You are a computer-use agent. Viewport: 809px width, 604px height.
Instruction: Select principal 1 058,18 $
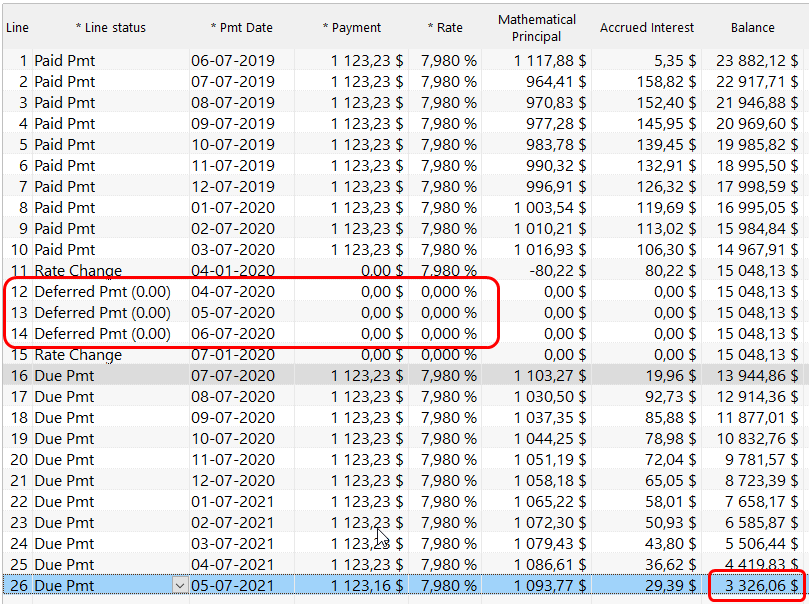549,481
